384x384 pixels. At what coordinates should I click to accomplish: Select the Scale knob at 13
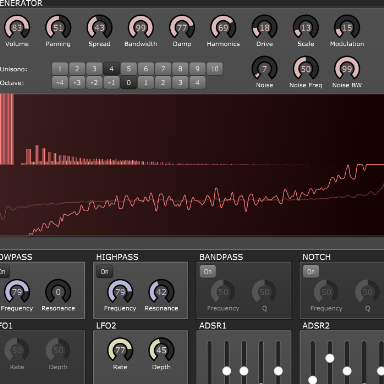click(x=306, y=27)
